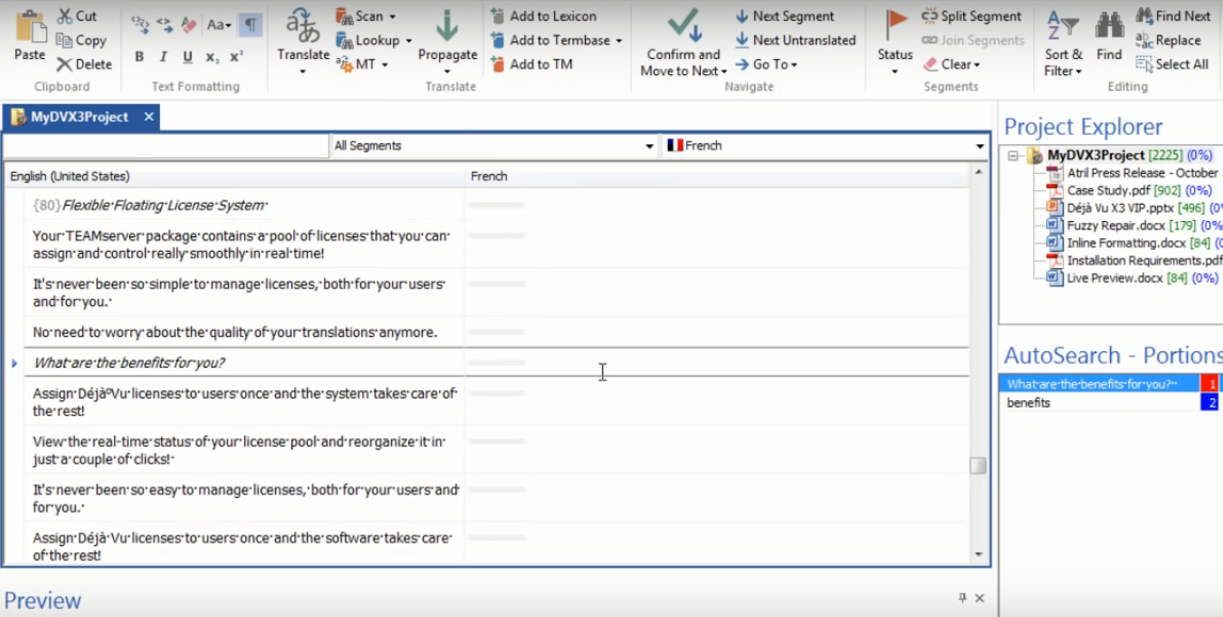The image size is (1223, 617).
Task: Click Add to Termbase
Action: 556,40
